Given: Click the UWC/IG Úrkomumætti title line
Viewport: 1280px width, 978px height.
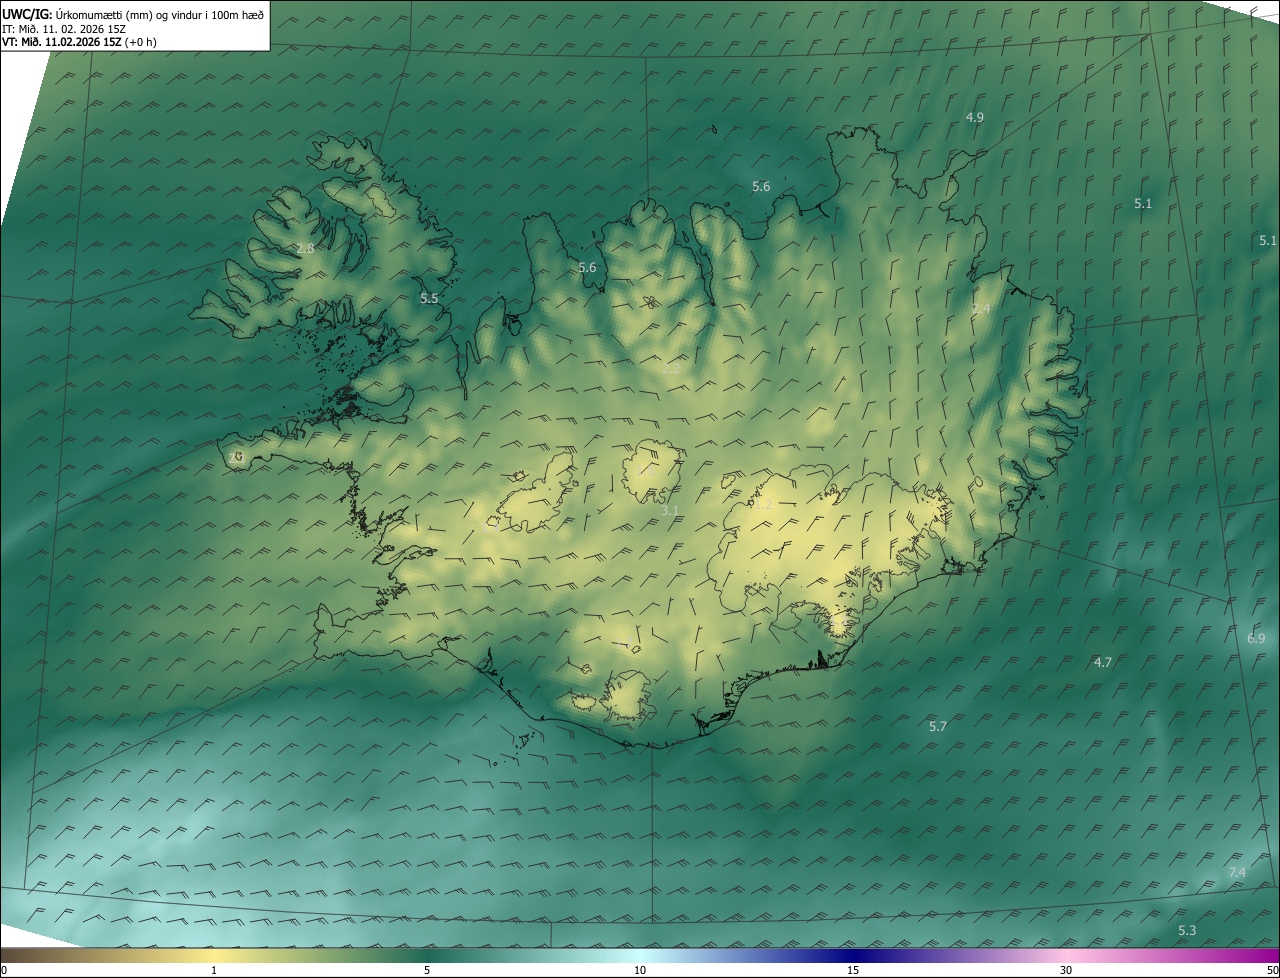Looking at the screenshot, I should [132, 14].
